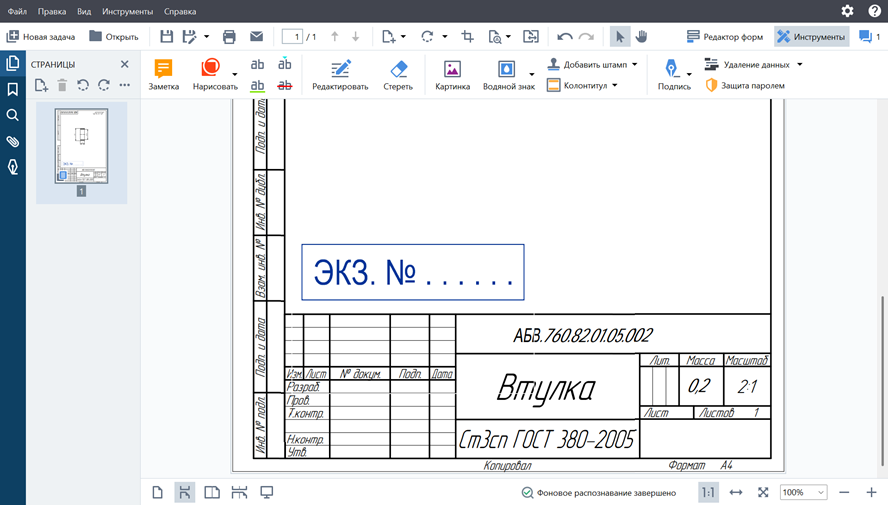This screenshot has width=888, height=505.
Task: Open the 100% zoom level dropdown
Action: tap(804, 492)
